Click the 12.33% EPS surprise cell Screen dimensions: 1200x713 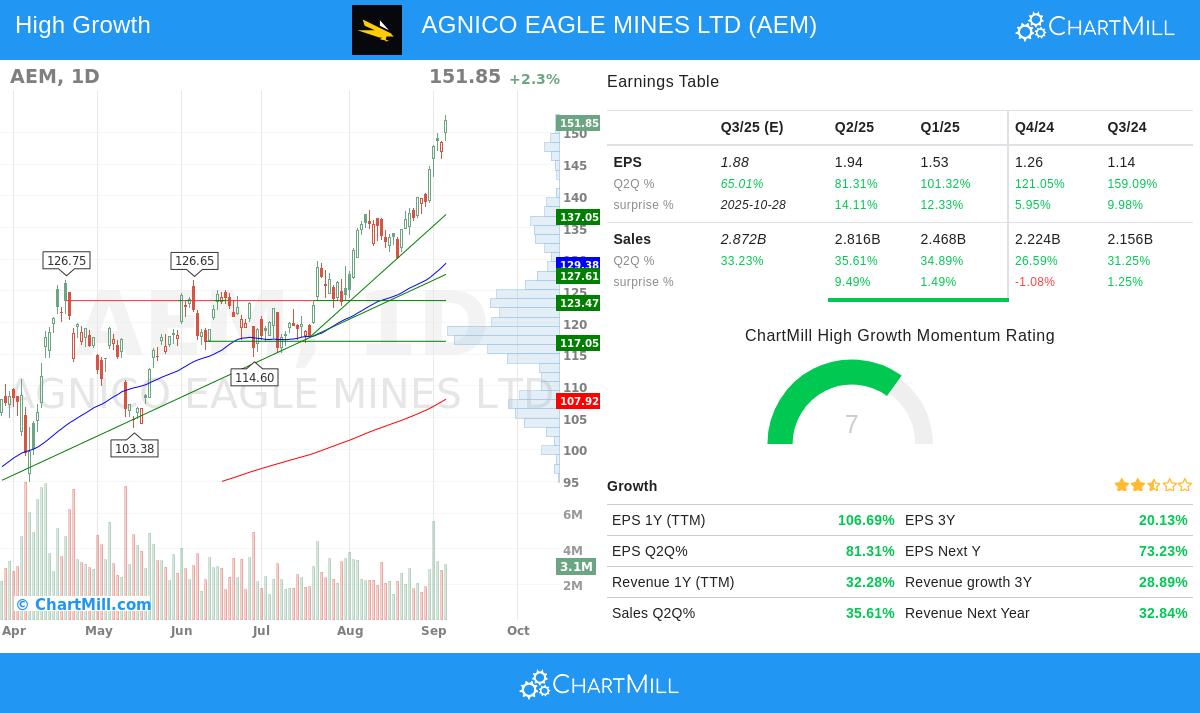[942, 205]
